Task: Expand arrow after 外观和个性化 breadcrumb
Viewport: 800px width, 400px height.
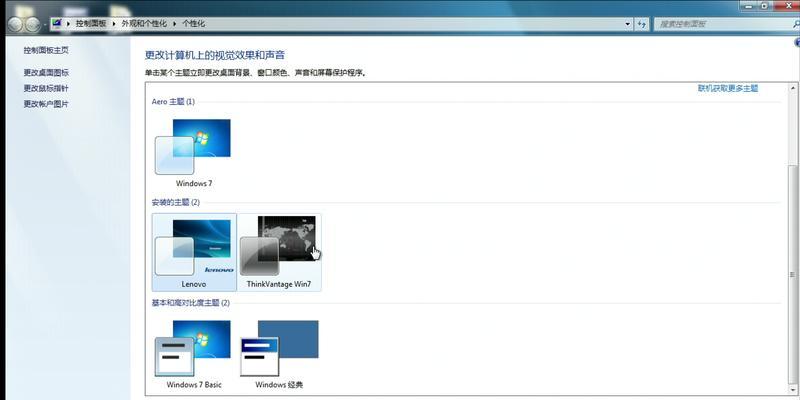Action: tap(174, 23)
